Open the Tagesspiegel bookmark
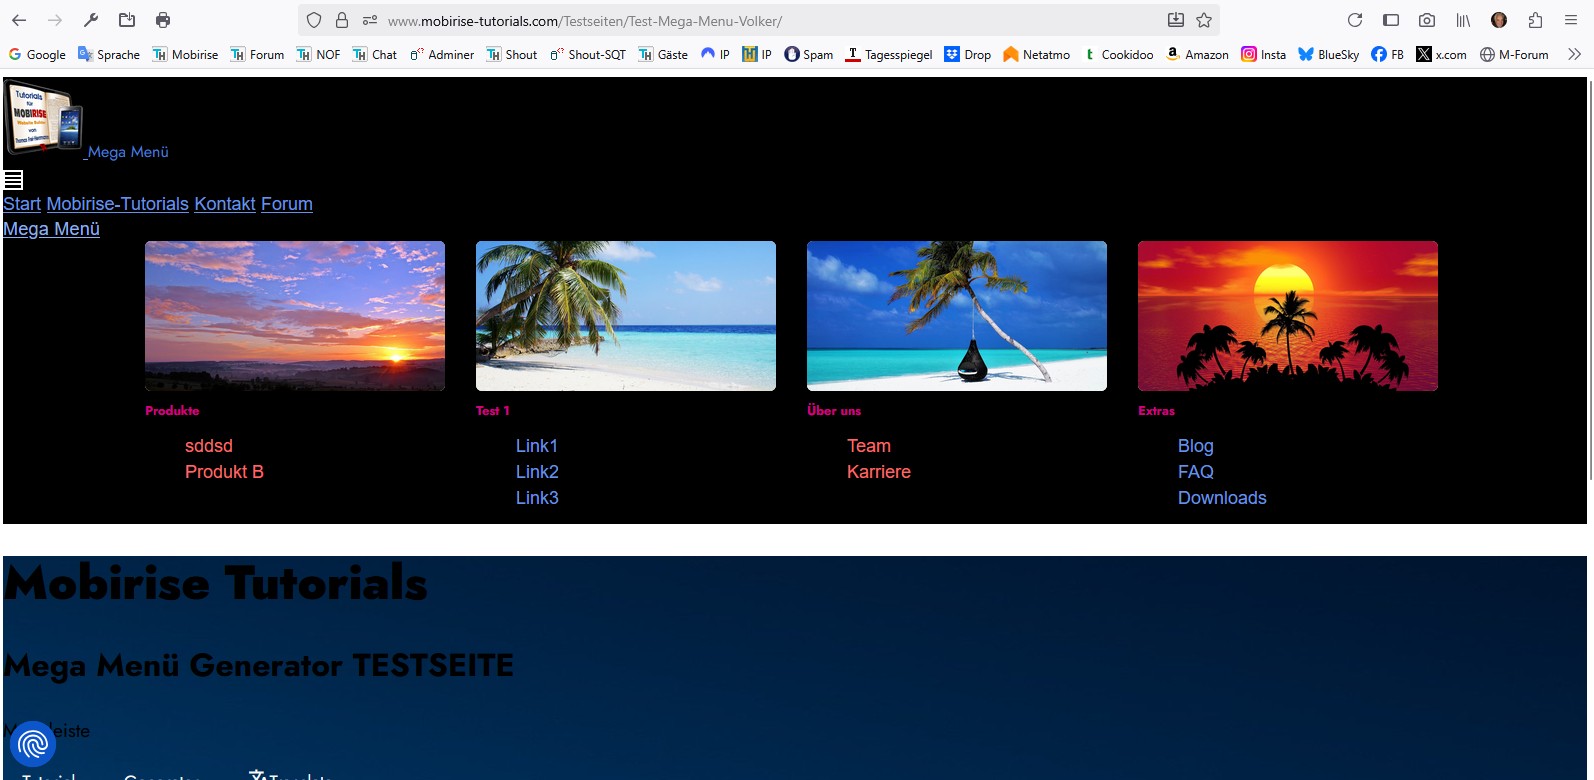 coord(889,55)
